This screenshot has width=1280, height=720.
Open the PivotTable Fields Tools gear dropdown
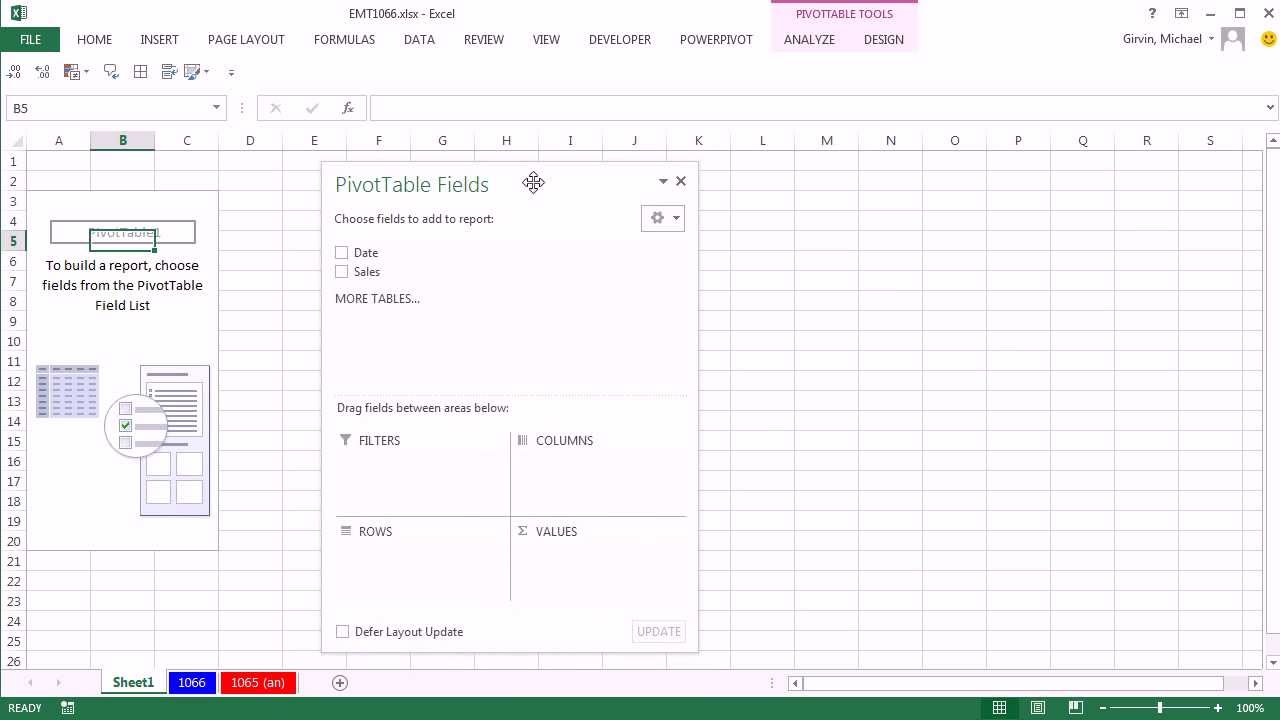click(x=663, y=218)
